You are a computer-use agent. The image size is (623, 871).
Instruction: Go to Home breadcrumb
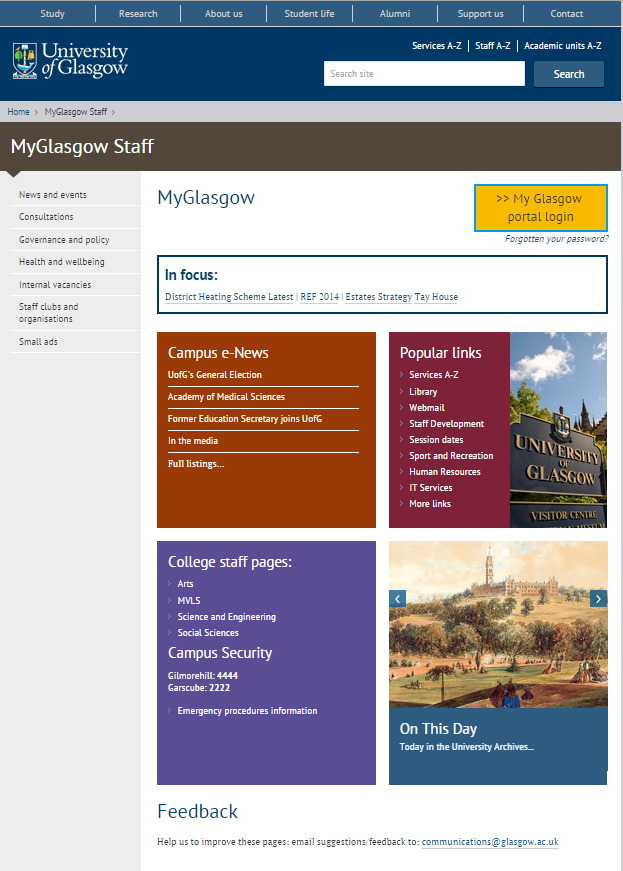[x=18, y=112]
